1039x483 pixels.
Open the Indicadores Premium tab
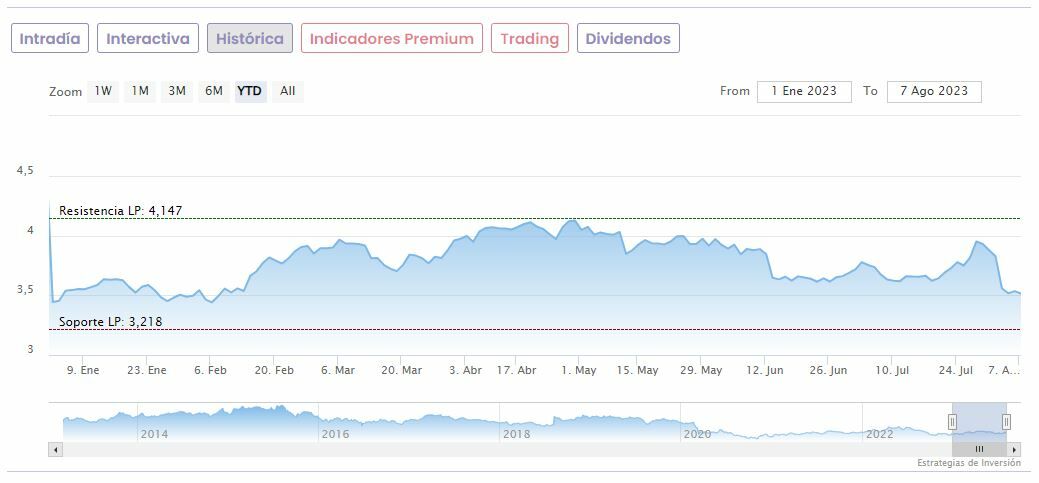(391, 39)
